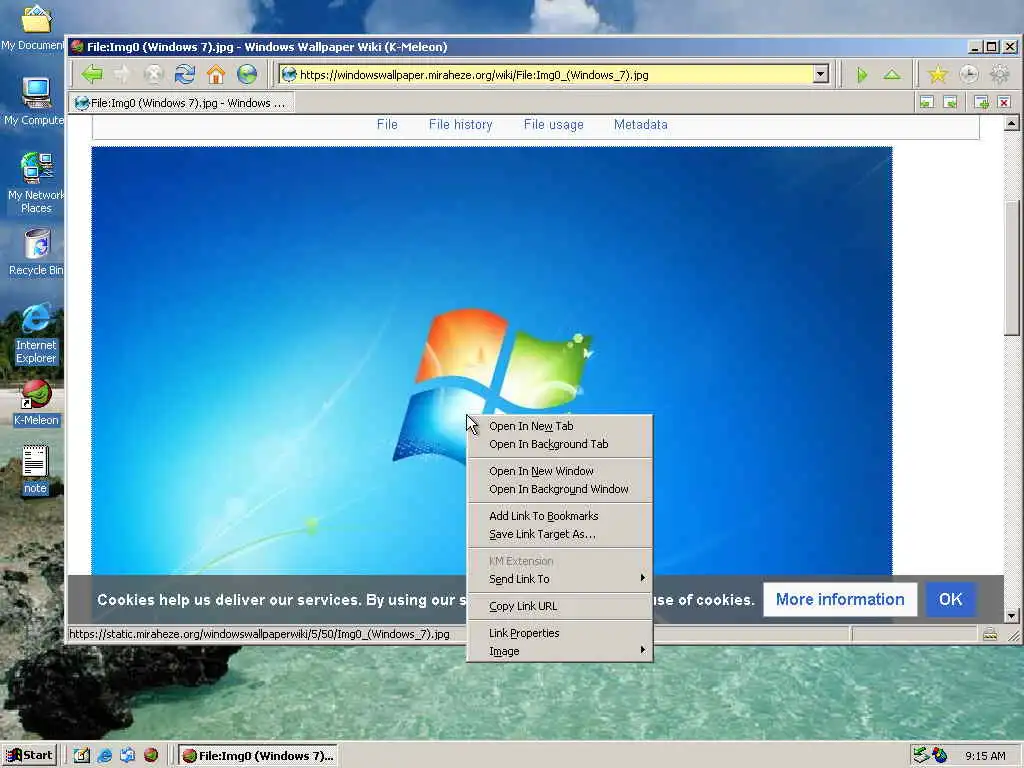Click the page scrollbar up arrow
Screen dimensions: 1024x768
click(x=1012, y=123)
